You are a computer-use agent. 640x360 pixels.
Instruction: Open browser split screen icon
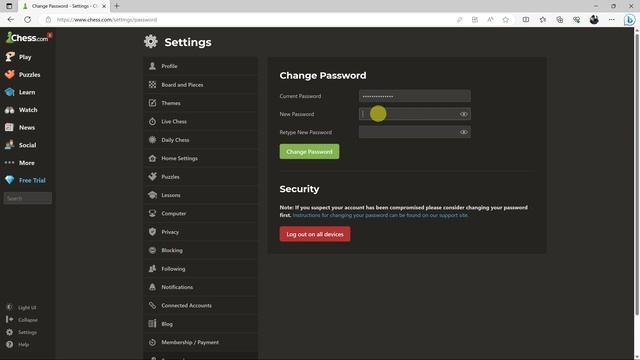click(x=526, y=20)
